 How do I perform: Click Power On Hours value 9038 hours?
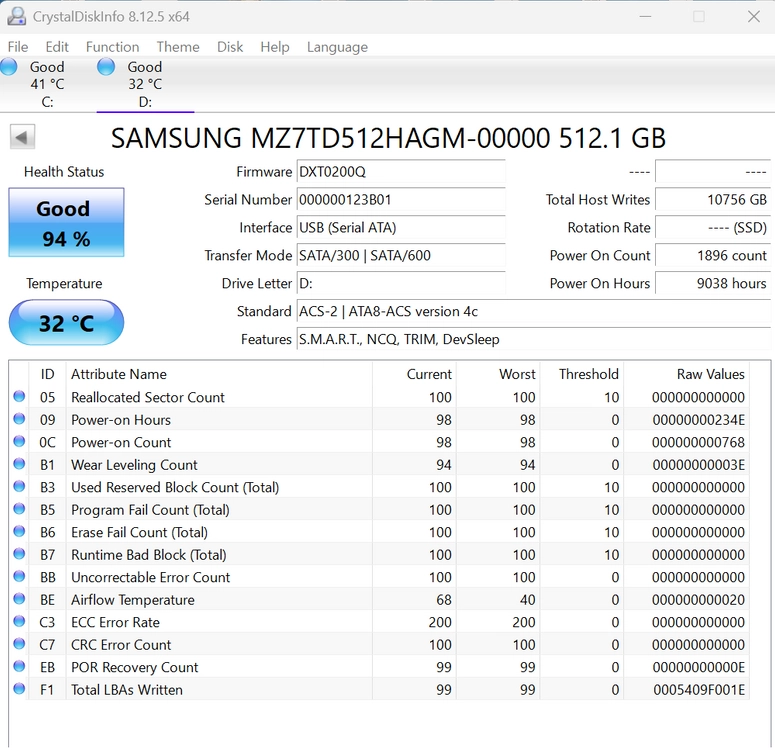click(713, 283)
